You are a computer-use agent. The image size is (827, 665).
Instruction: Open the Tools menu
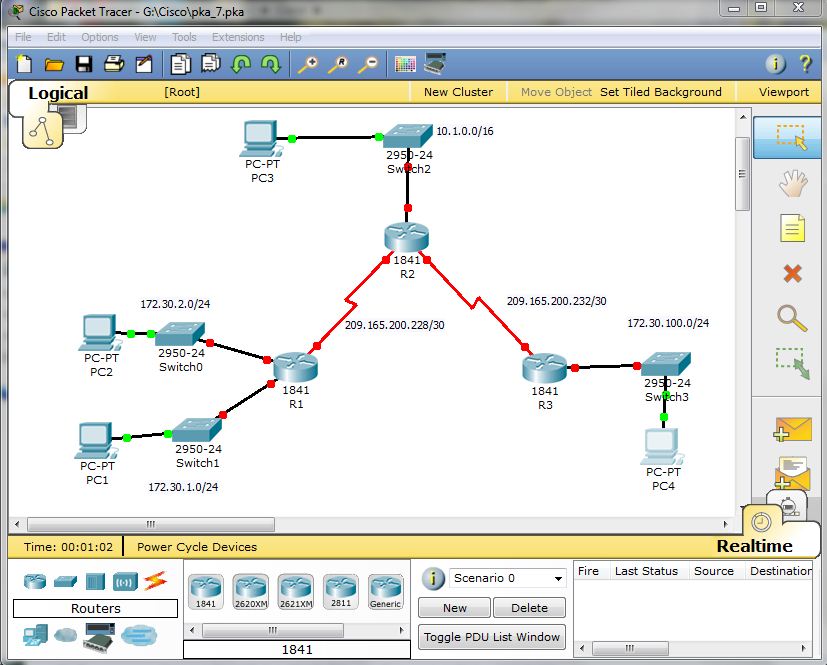pos(184,37)
